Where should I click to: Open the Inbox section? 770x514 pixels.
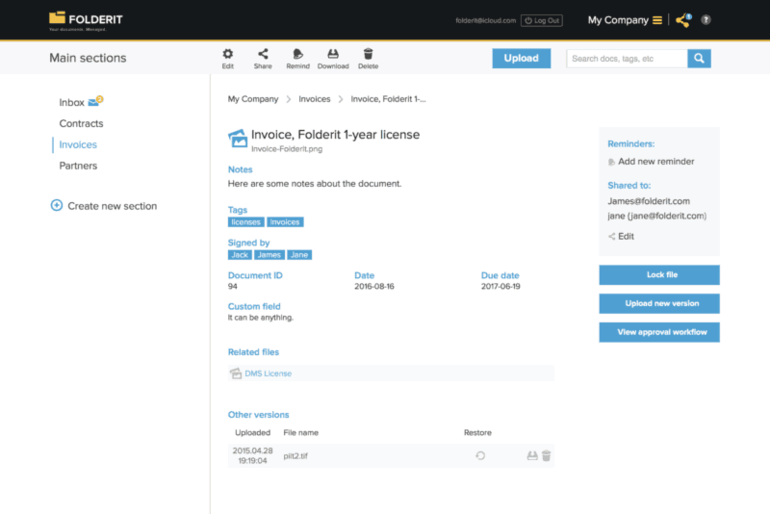coord(72,103)
